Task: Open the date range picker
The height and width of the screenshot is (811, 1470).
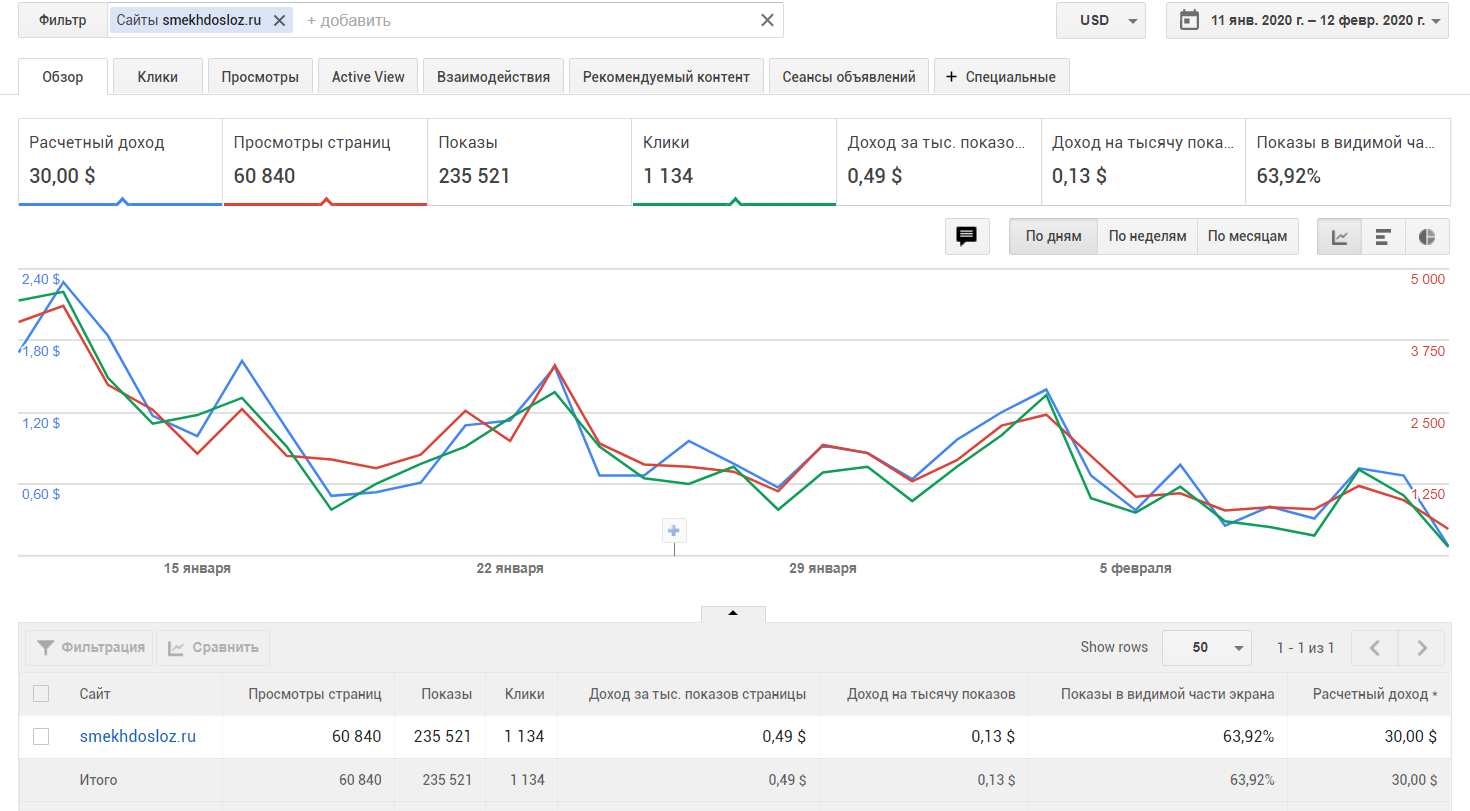Action: coord(1307,20)
